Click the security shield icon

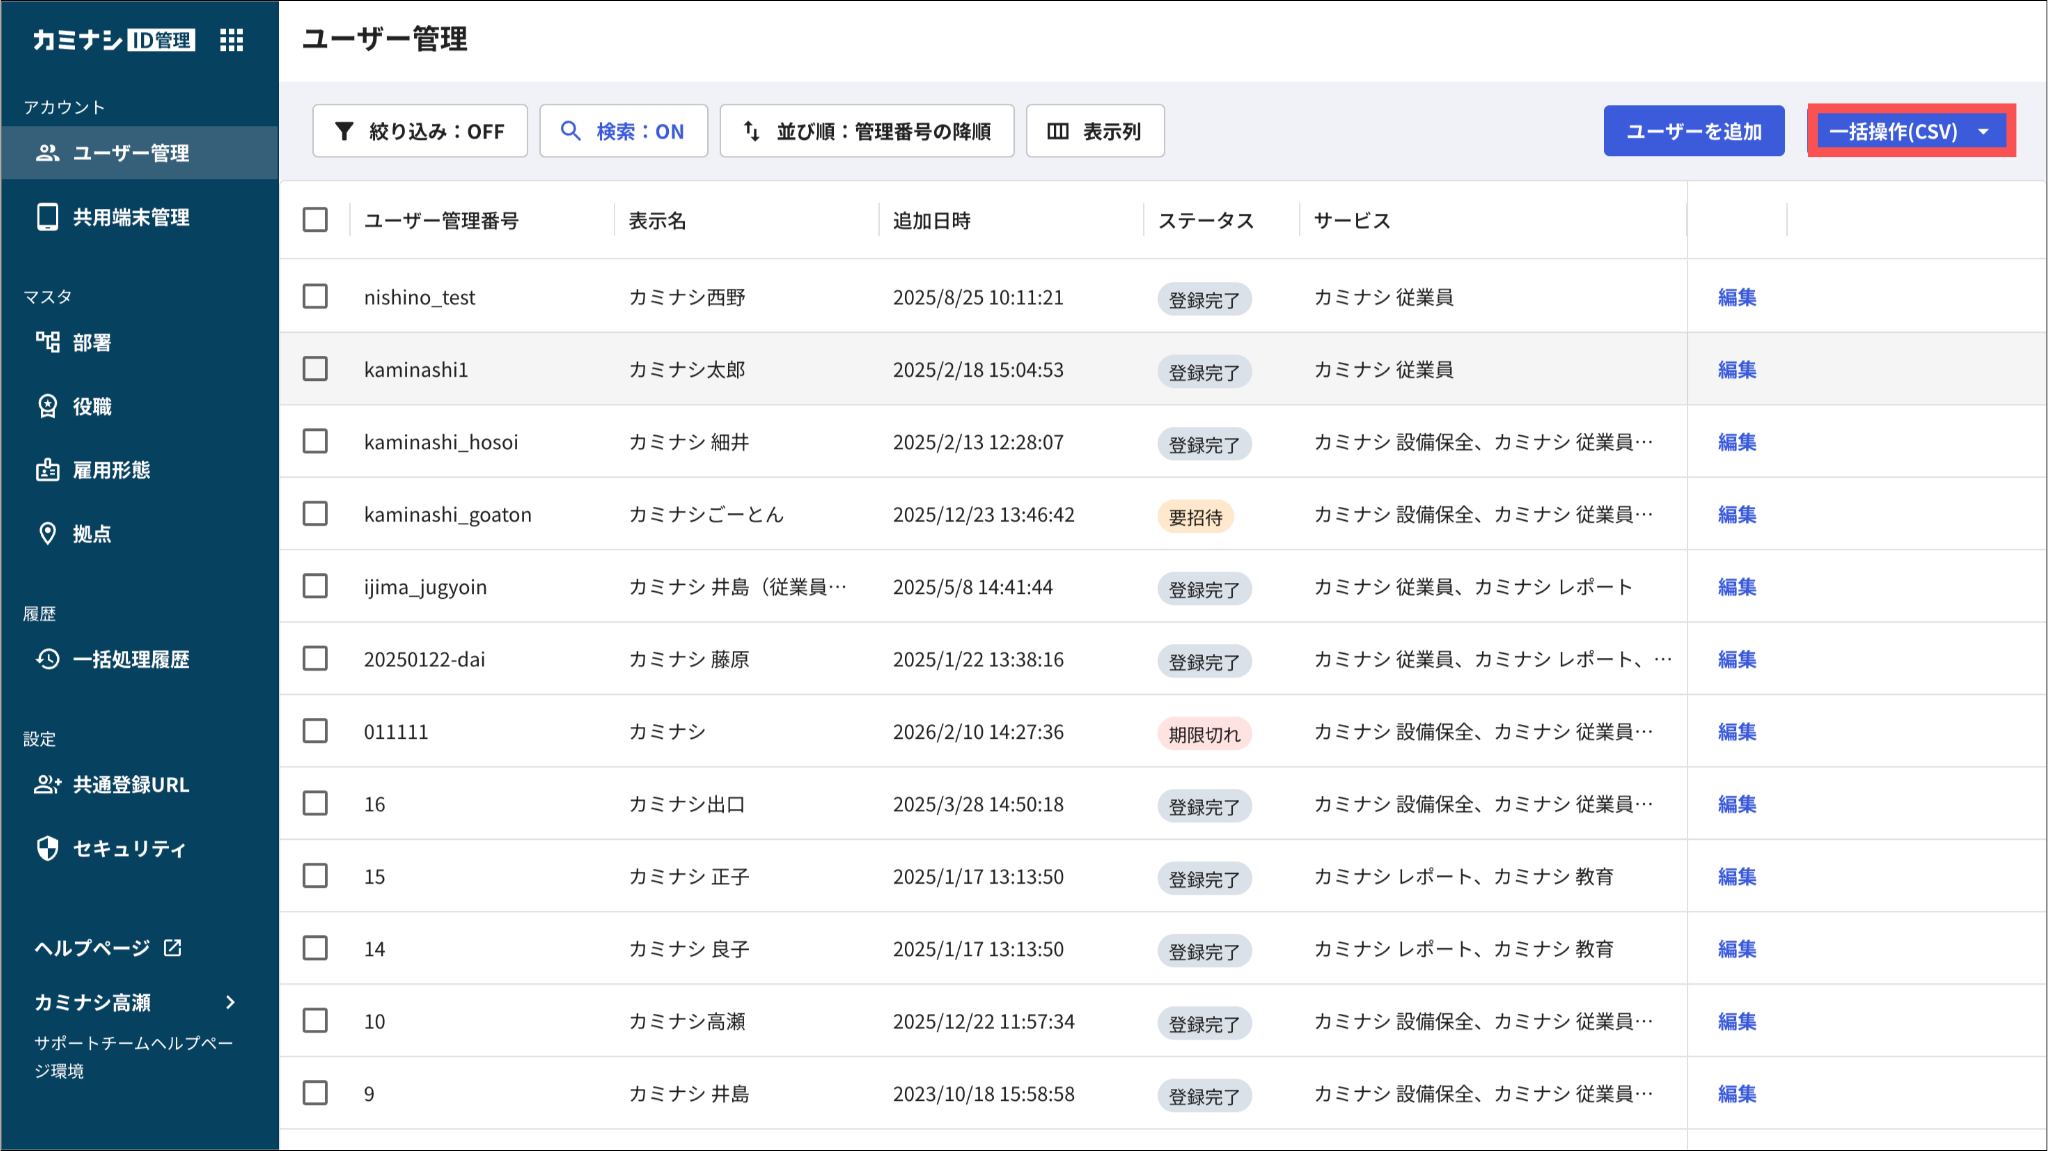pos(47,849)
